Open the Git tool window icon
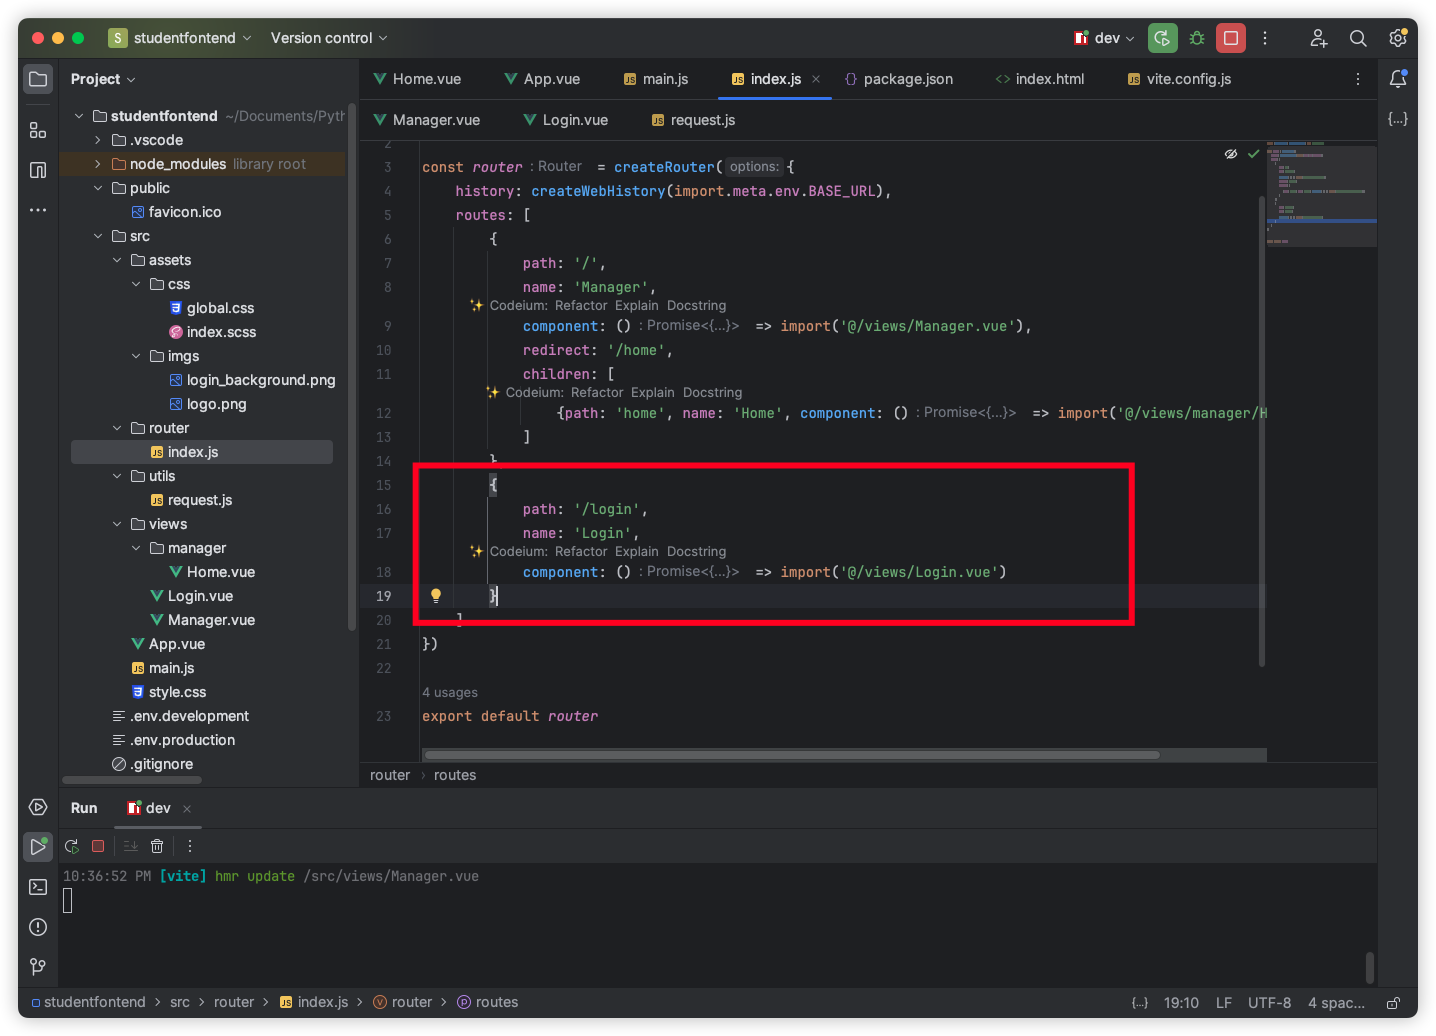Screen dimensions: 1436x1036 (x=38, y=967)
